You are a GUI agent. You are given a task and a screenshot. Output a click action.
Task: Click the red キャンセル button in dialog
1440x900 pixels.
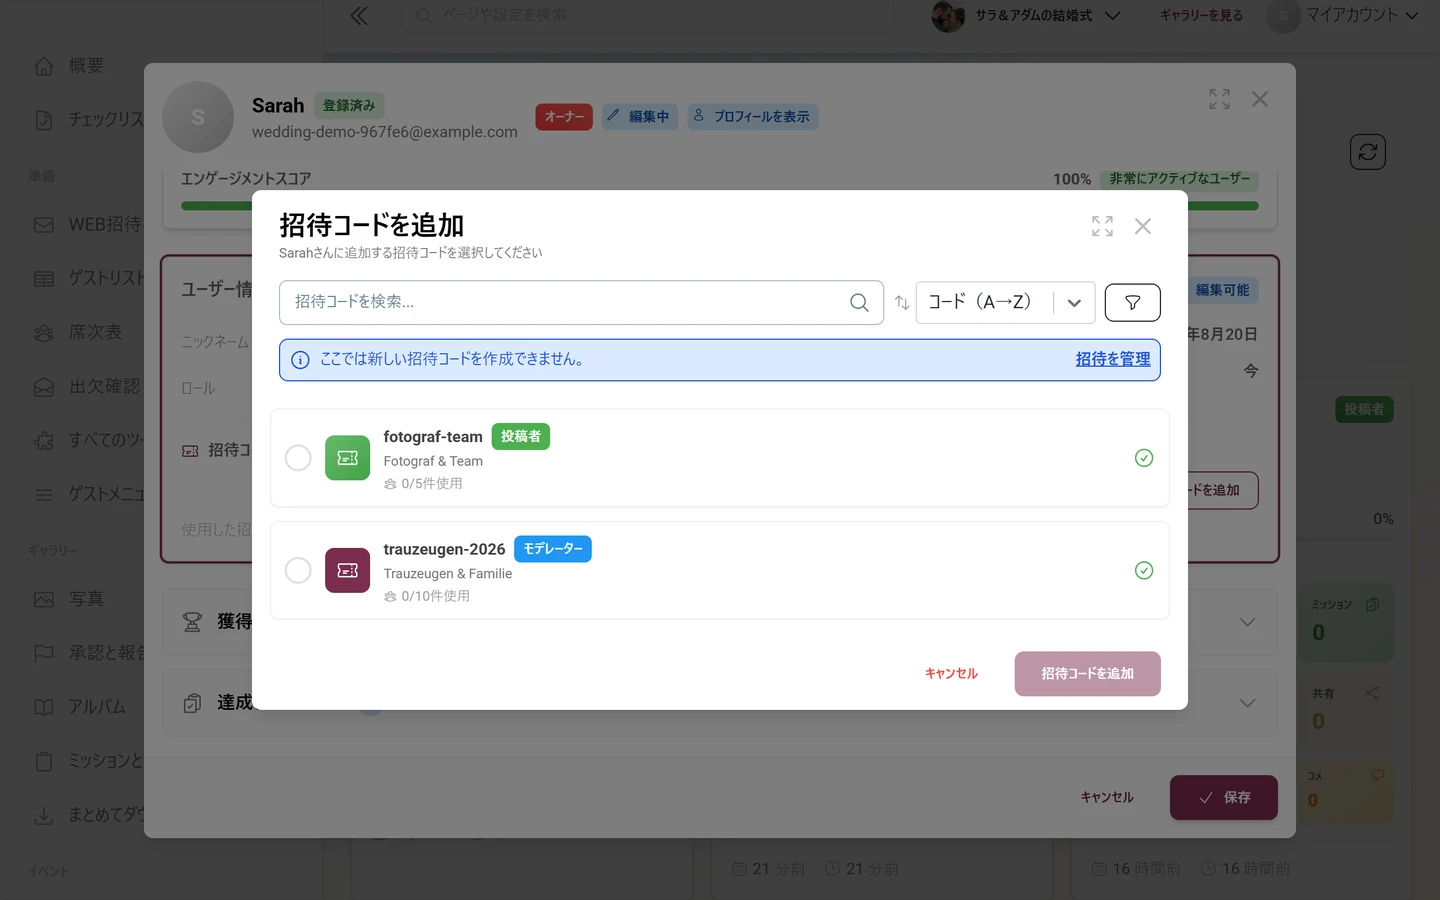click(x=951, y=674)
